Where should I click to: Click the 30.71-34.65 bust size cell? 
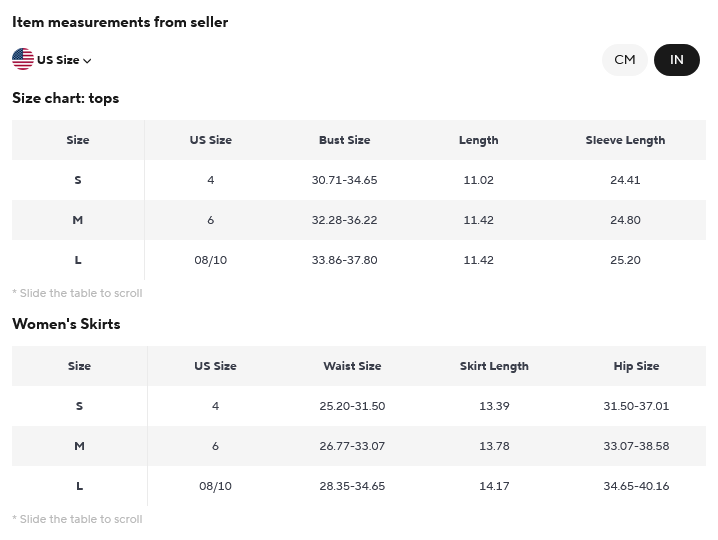click(x=344, y=180)
